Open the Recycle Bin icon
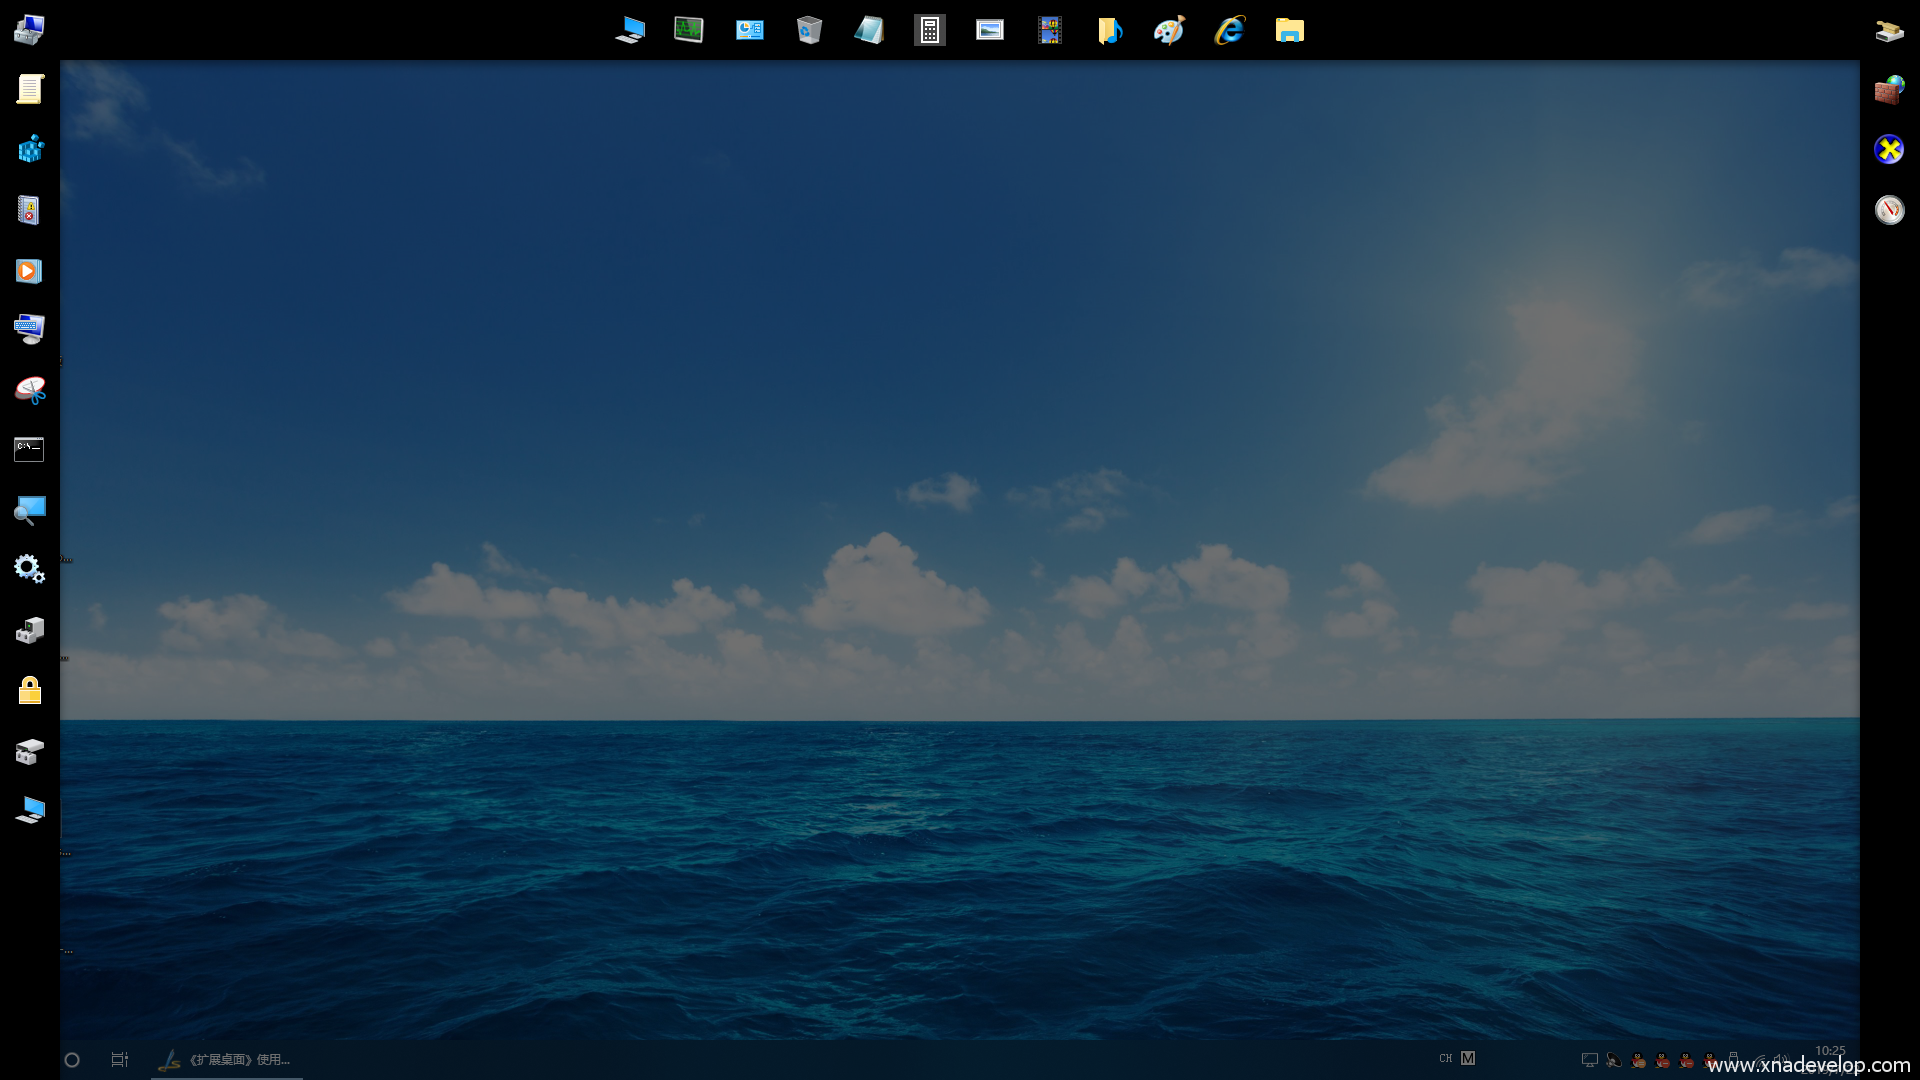The image size is (1920, 1080). click(x=809, y=30)
